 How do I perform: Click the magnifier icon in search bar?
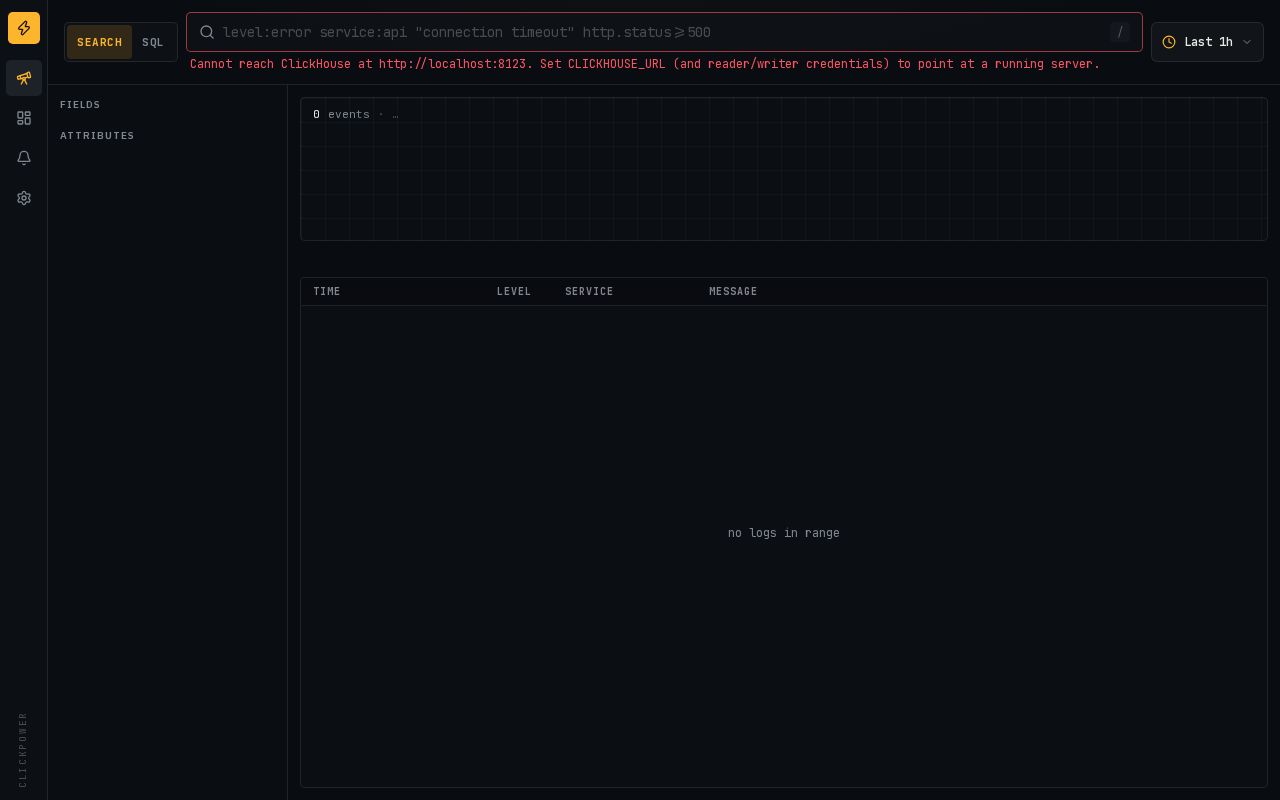coord(207,32)
